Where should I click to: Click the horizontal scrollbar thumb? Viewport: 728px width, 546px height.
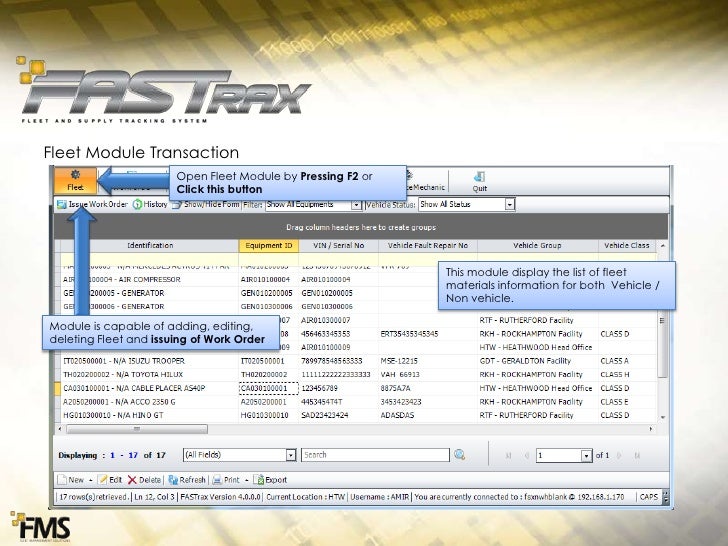coord(137,429)
